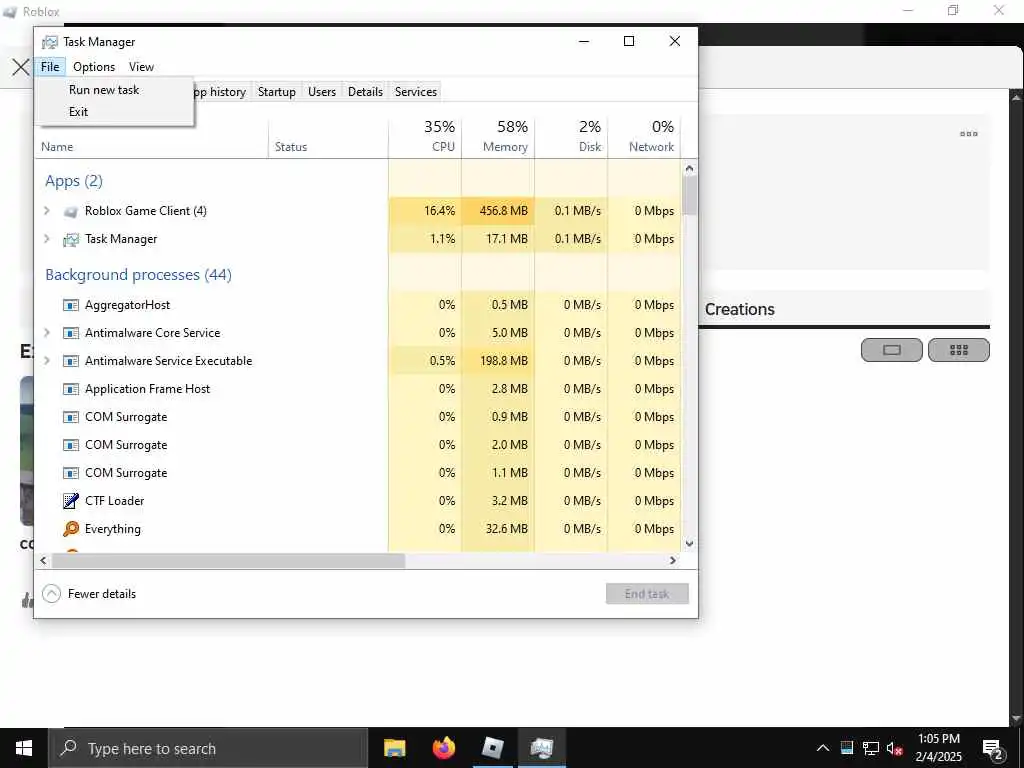Click the network tray icon
Viewport: 1024px width, 768px height.
coord(871,748)
